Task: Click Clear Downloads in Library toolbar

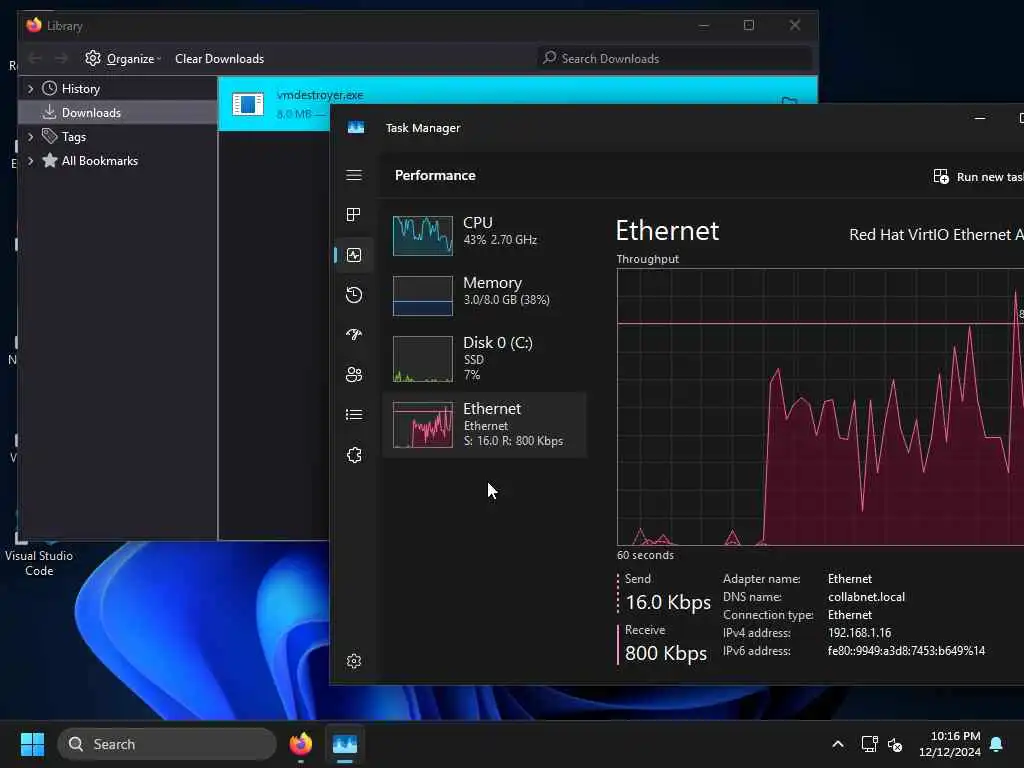Action: 219,59
